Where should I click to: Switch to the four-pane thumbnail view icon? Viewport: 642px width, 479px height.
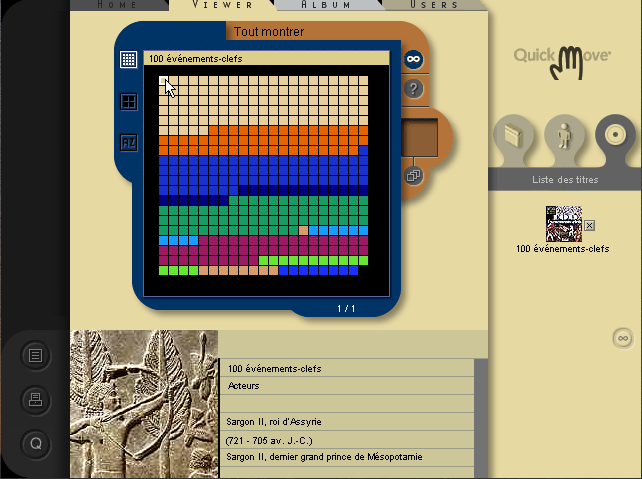(x=128, y=101)
